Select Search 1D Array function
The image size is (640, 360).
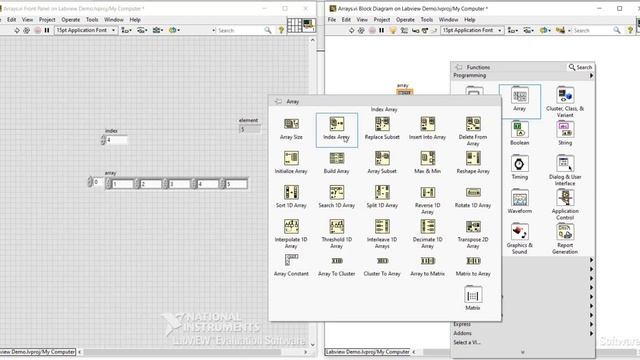coord(337,197)
